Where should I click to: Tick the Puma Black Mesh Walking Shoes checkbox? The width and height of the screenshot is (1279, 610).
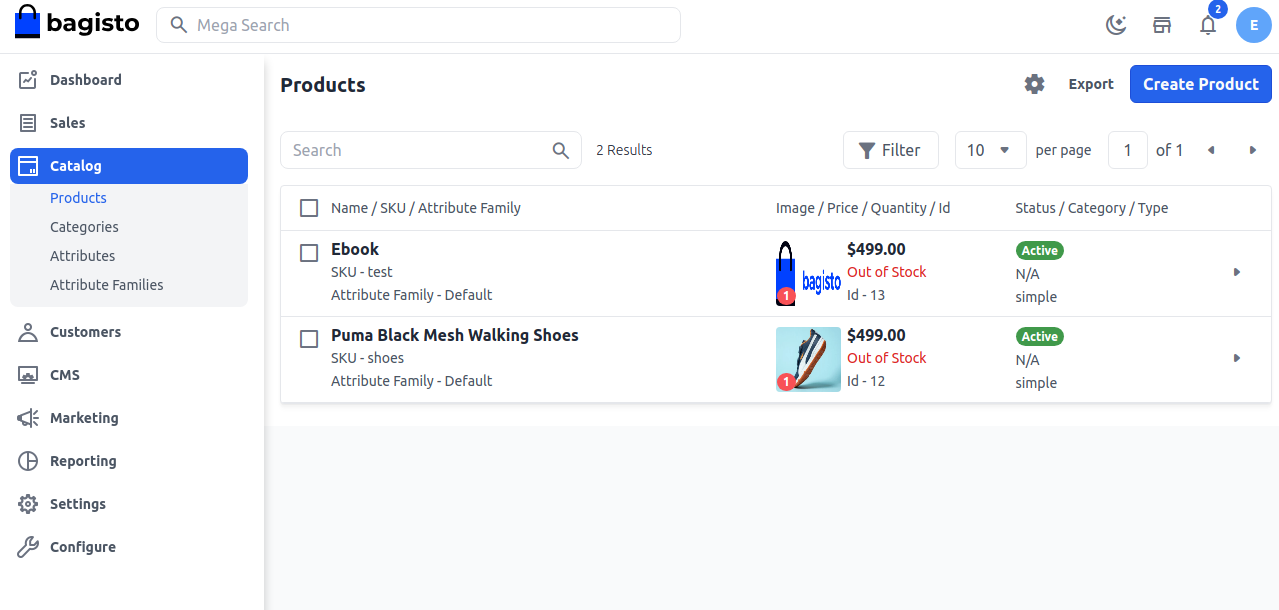point(310,339)
